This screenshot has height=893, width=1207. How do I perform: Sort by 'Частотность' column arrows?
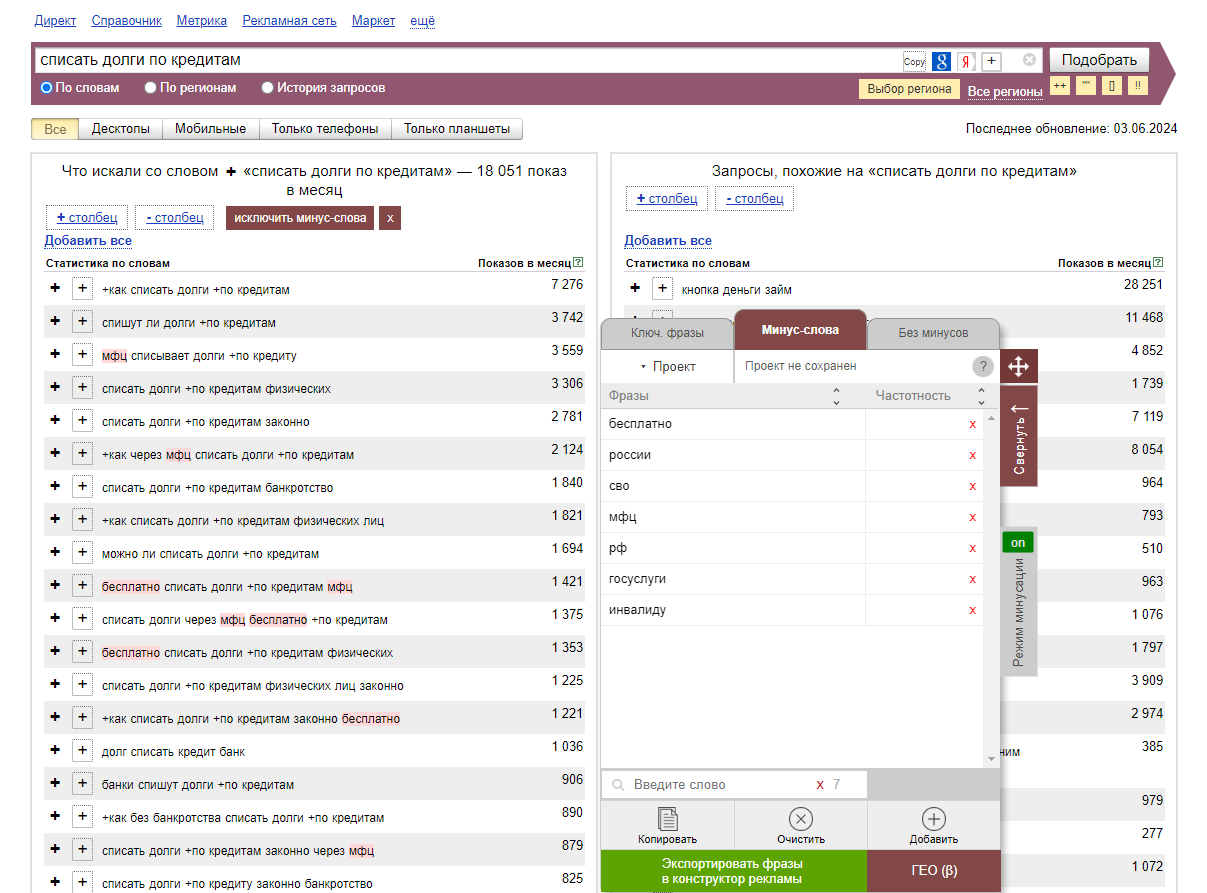[x=981, y=396]
